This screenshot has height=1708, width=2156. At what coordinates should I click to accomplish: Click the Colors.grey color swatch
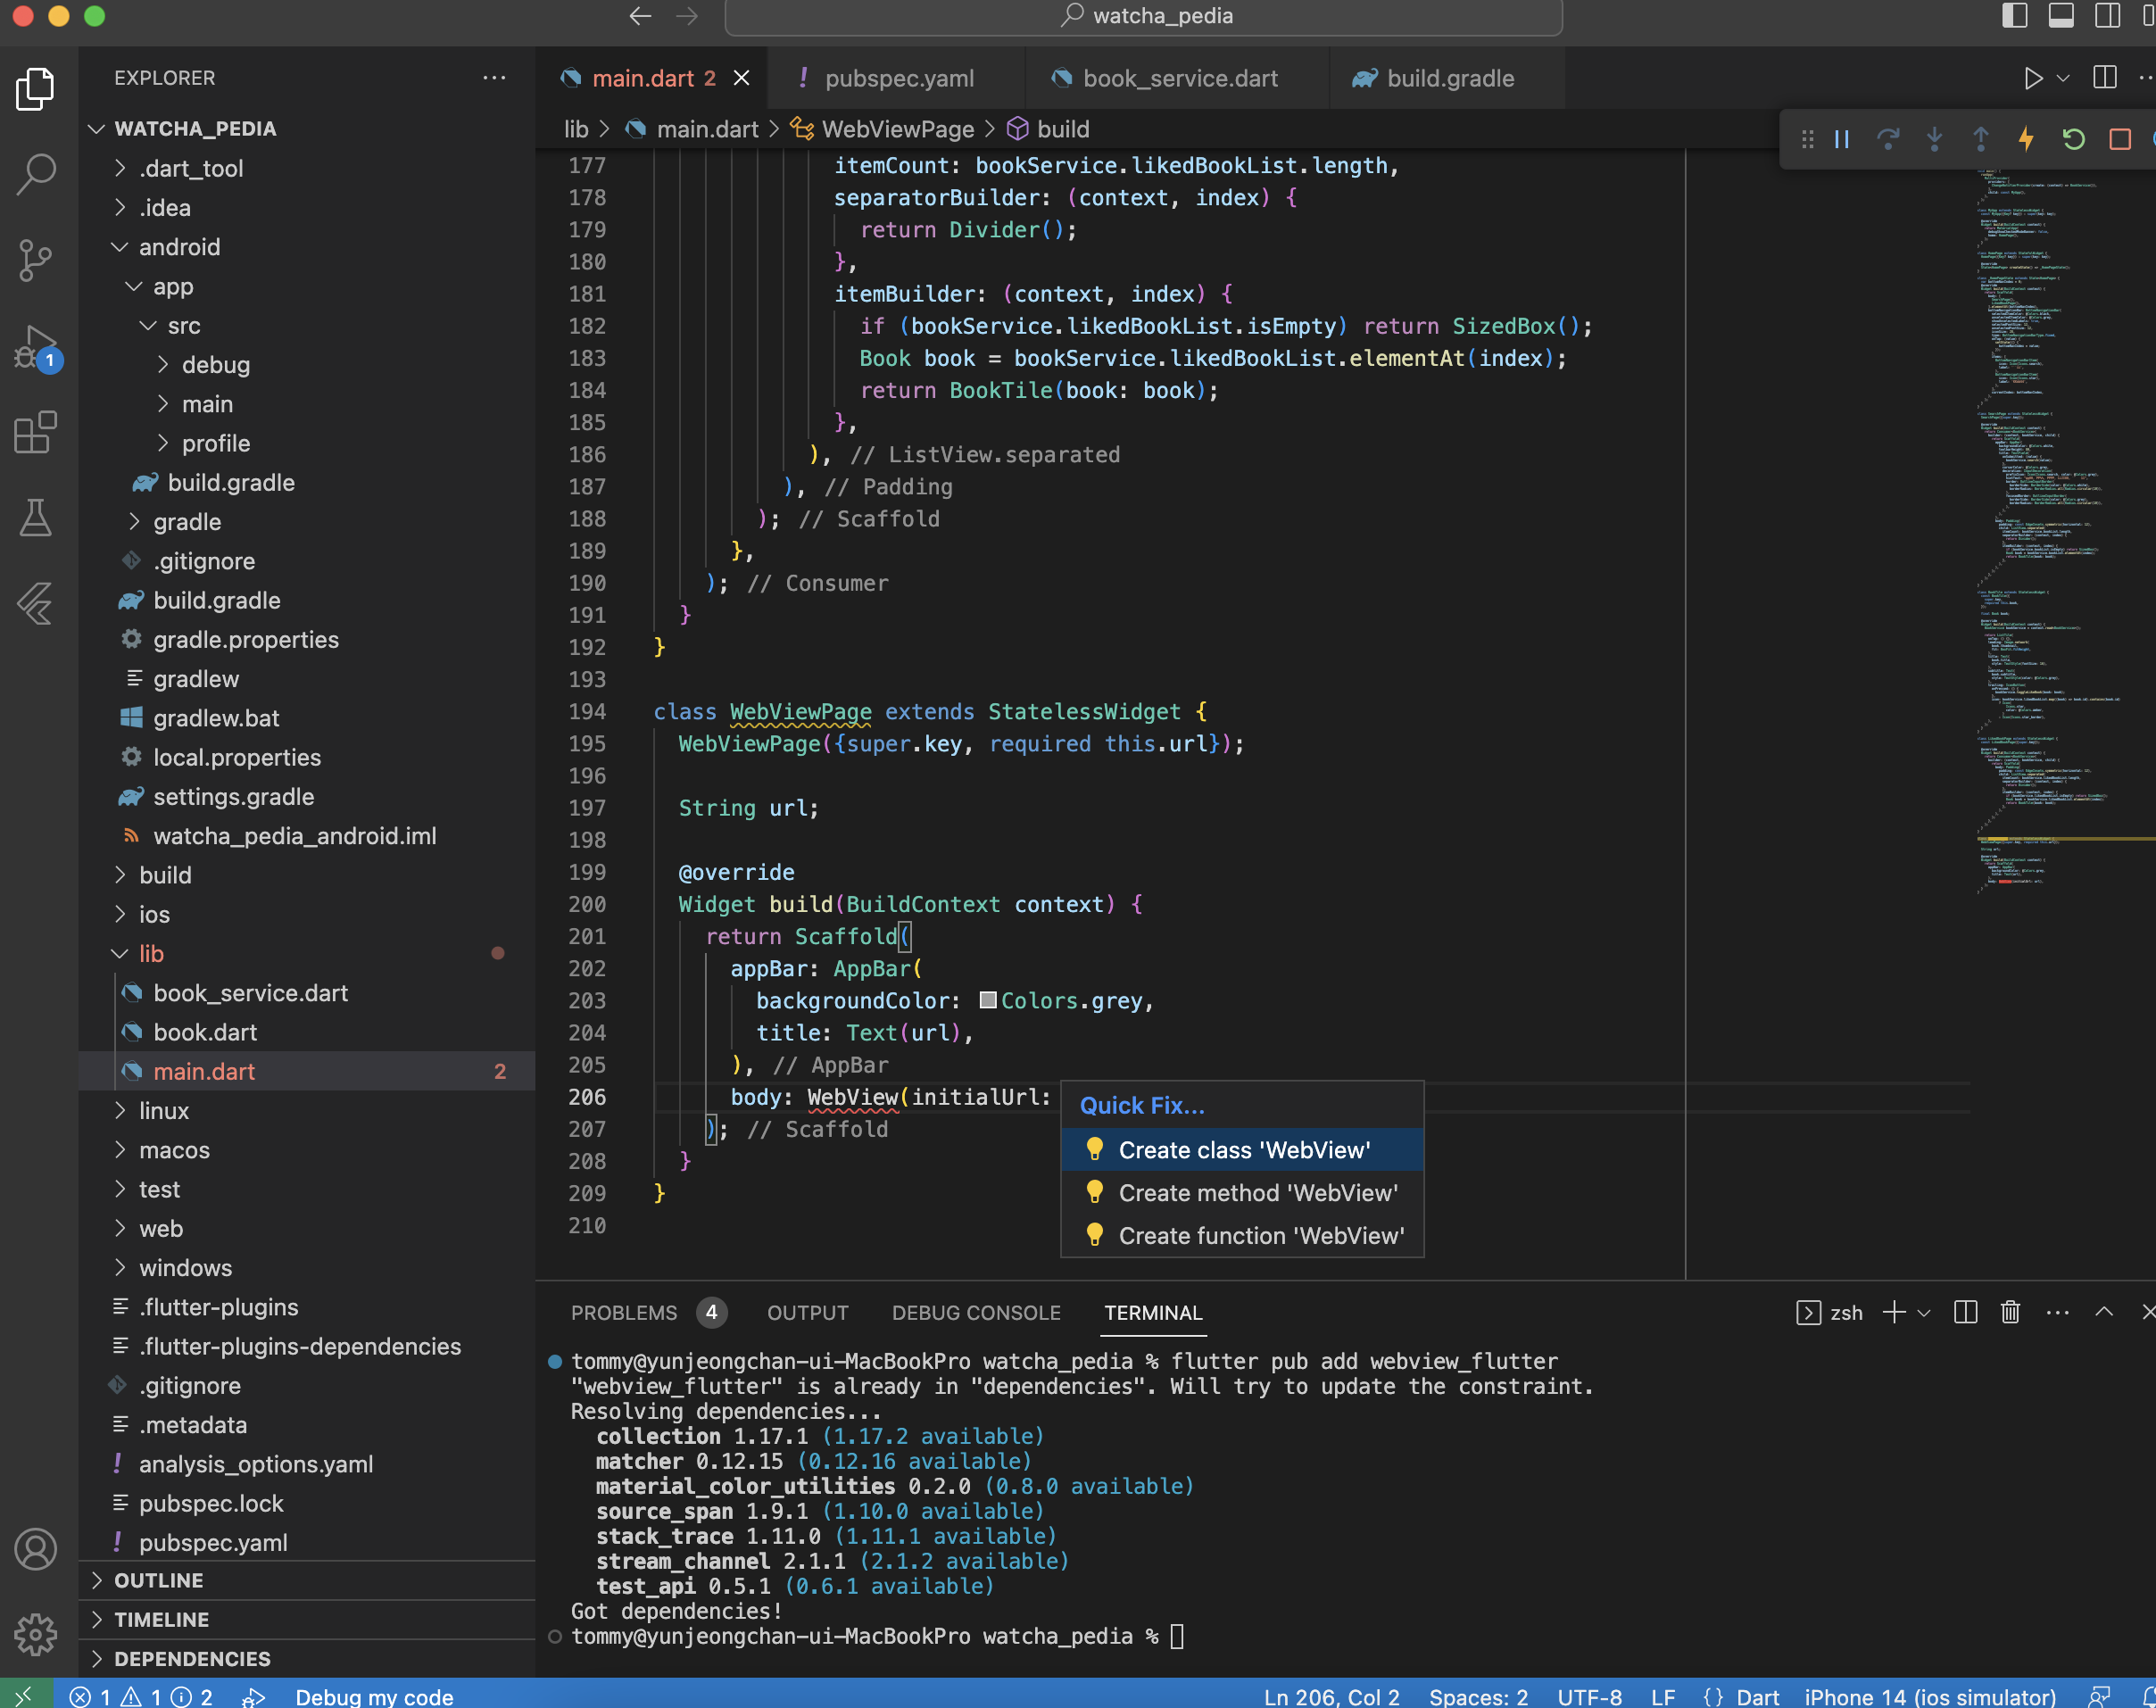[987, 1000]
